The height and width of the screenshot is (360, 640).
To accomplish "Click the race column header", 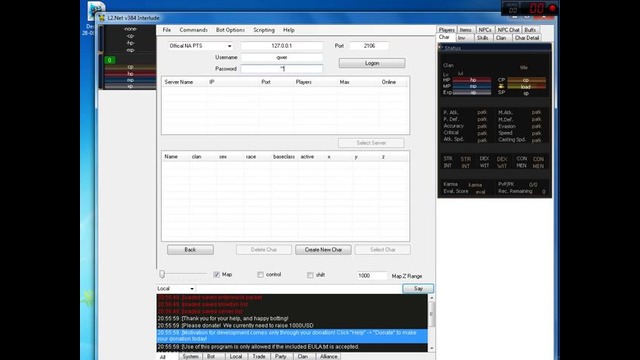I will 257,157.
